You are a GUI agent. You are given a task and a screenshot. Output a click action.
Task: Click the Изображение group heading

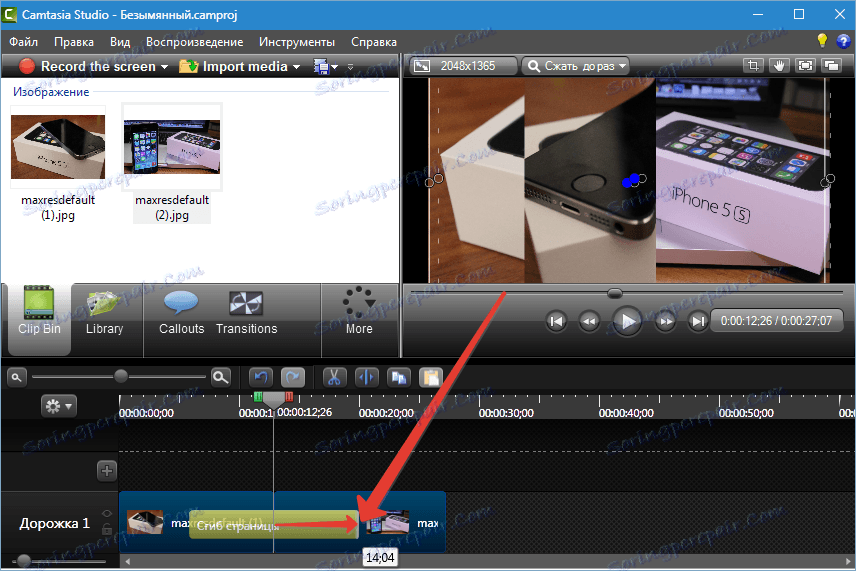click(x=51, y=92)
